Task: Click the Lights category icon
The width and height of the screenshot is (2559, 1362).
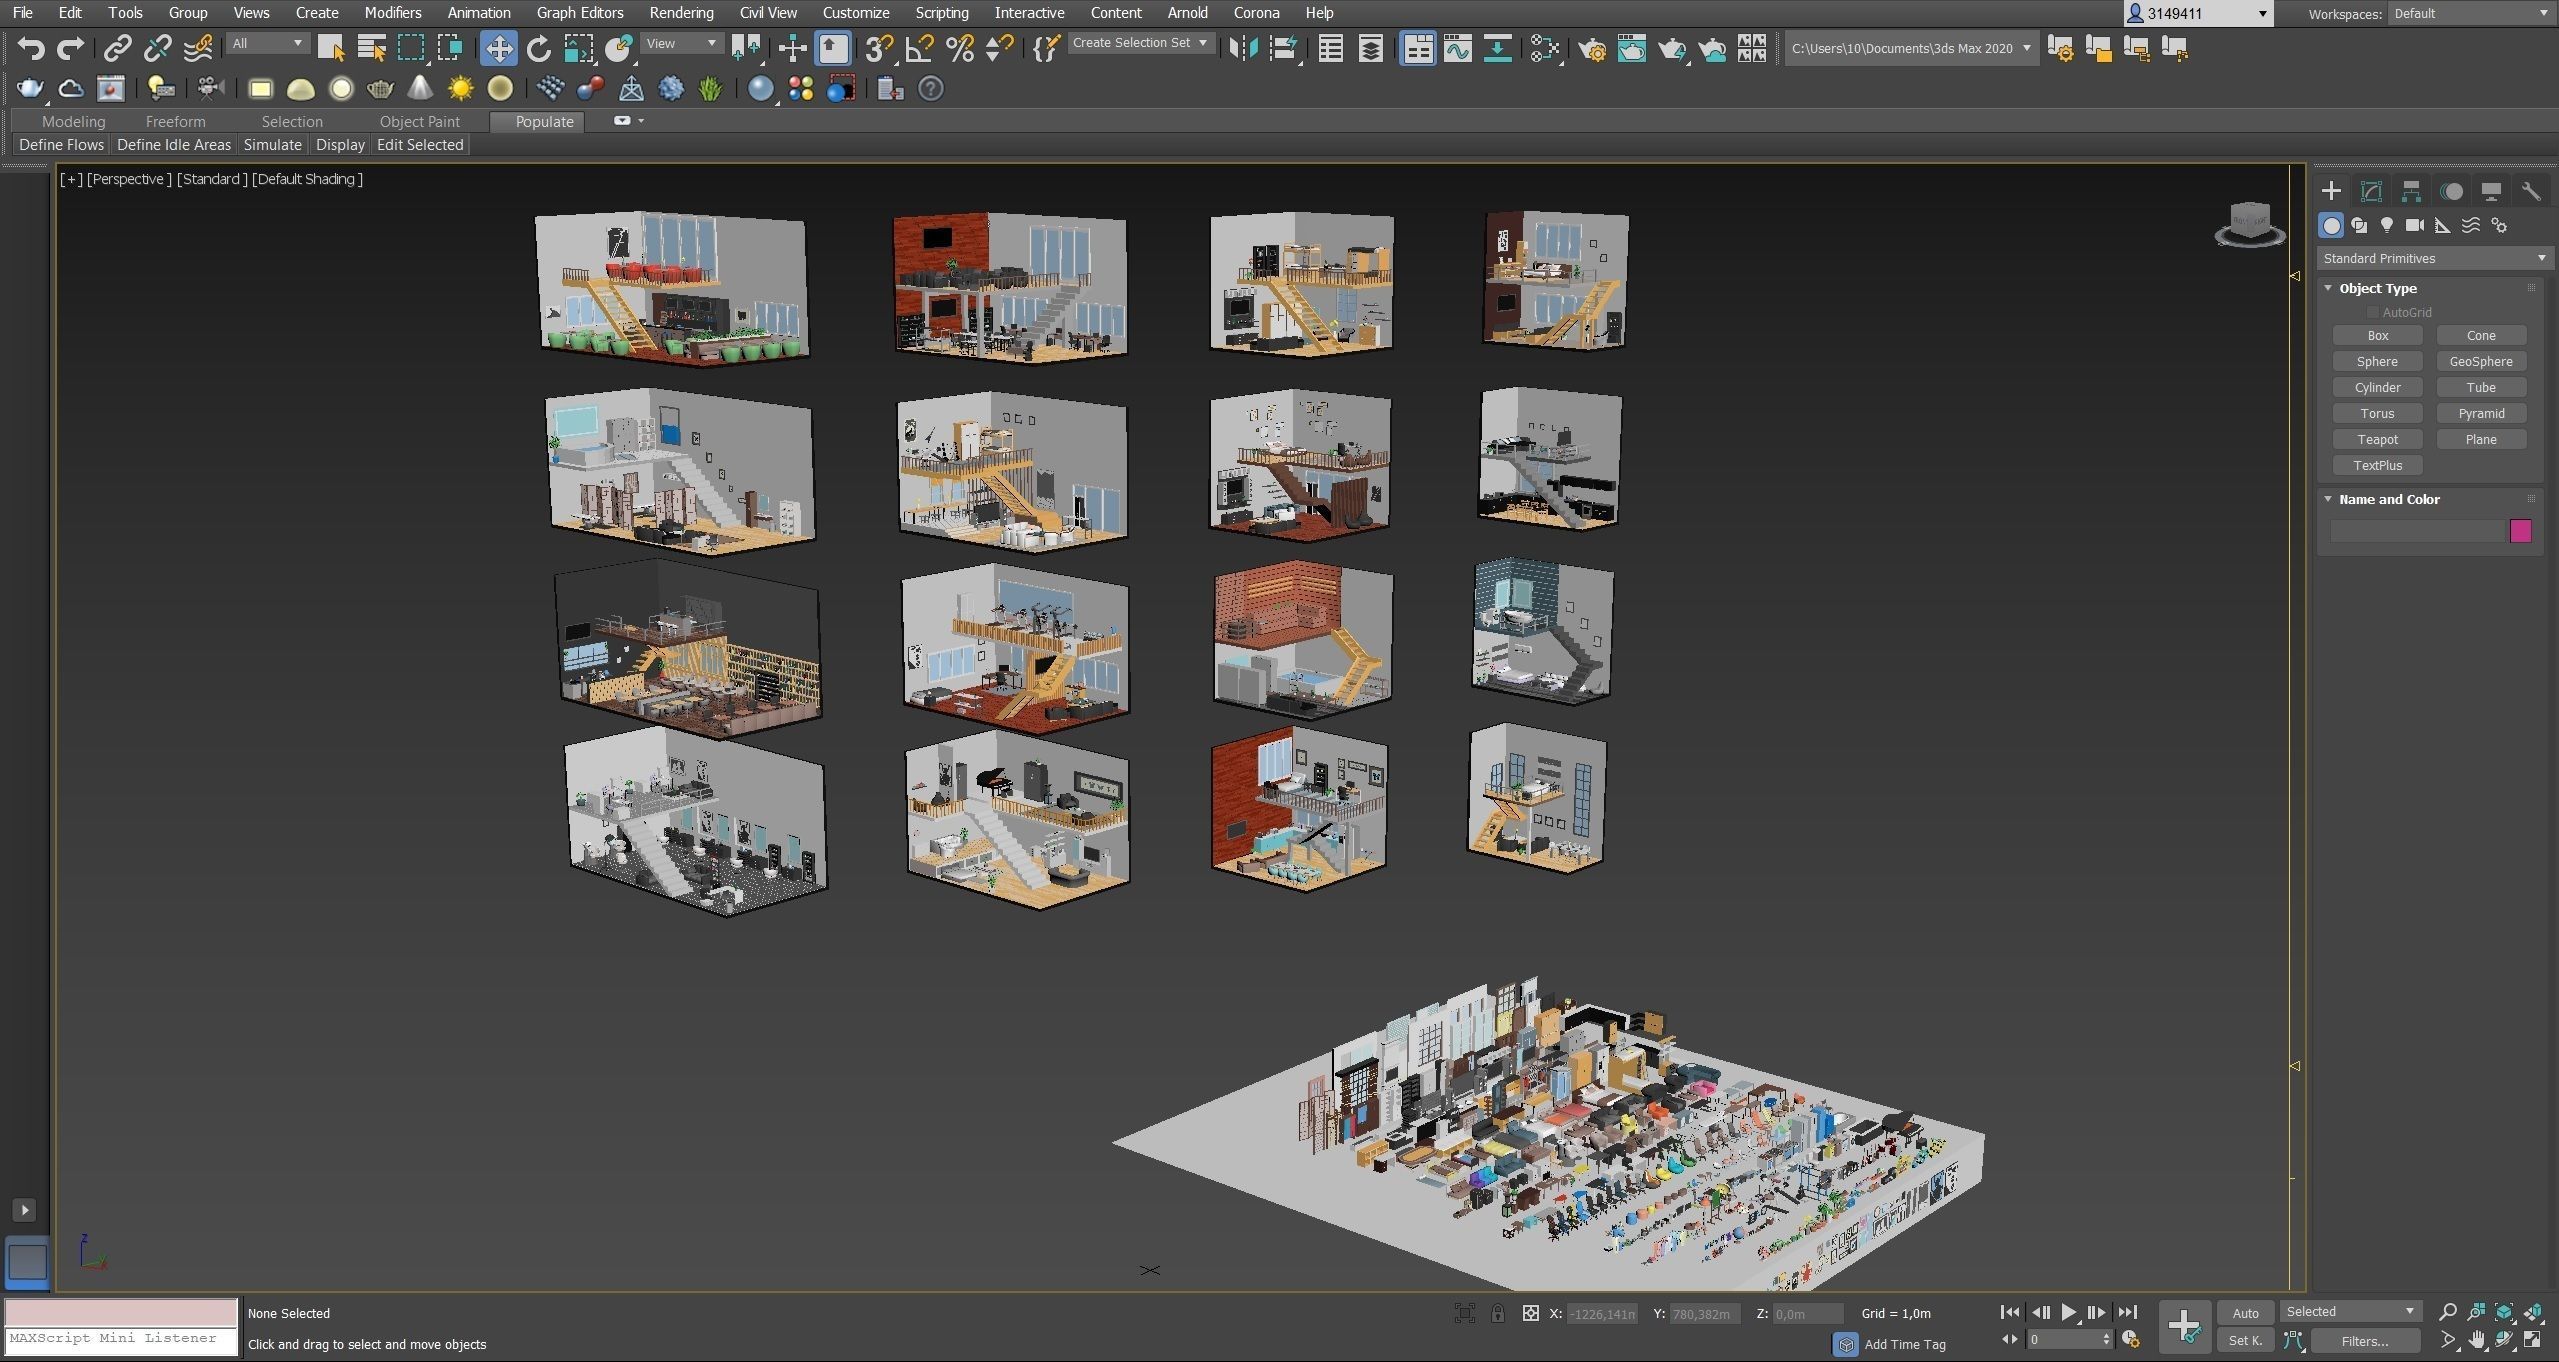Action: (x=2387, y=225)
